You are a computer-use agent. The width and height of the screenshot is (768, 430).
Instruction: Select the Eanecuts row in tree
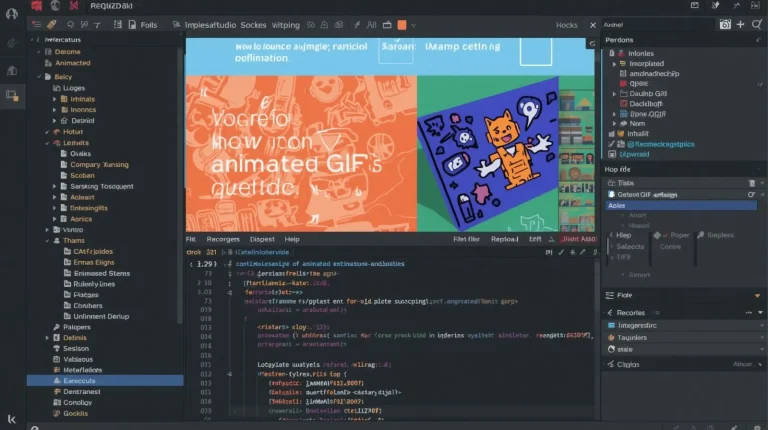coord(105,381)
